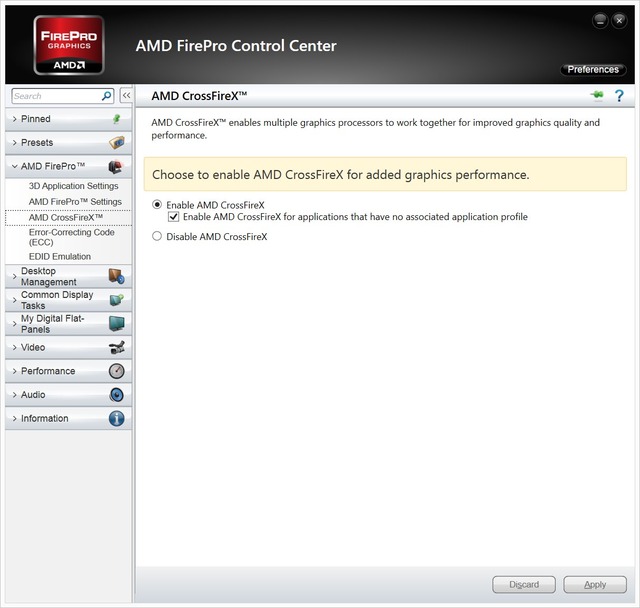Open help with the question mark icon

tap(619, 96)
